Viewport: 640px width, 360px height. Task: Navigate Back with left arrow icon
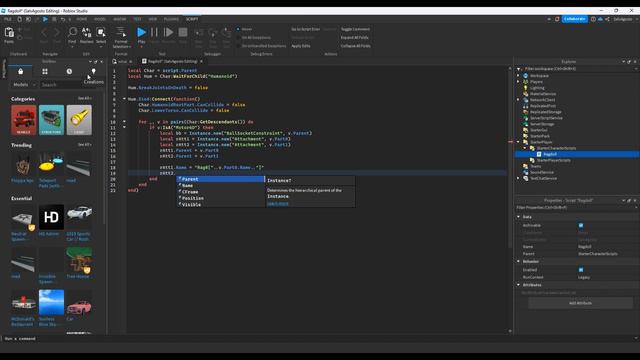[x=44, y=32]
